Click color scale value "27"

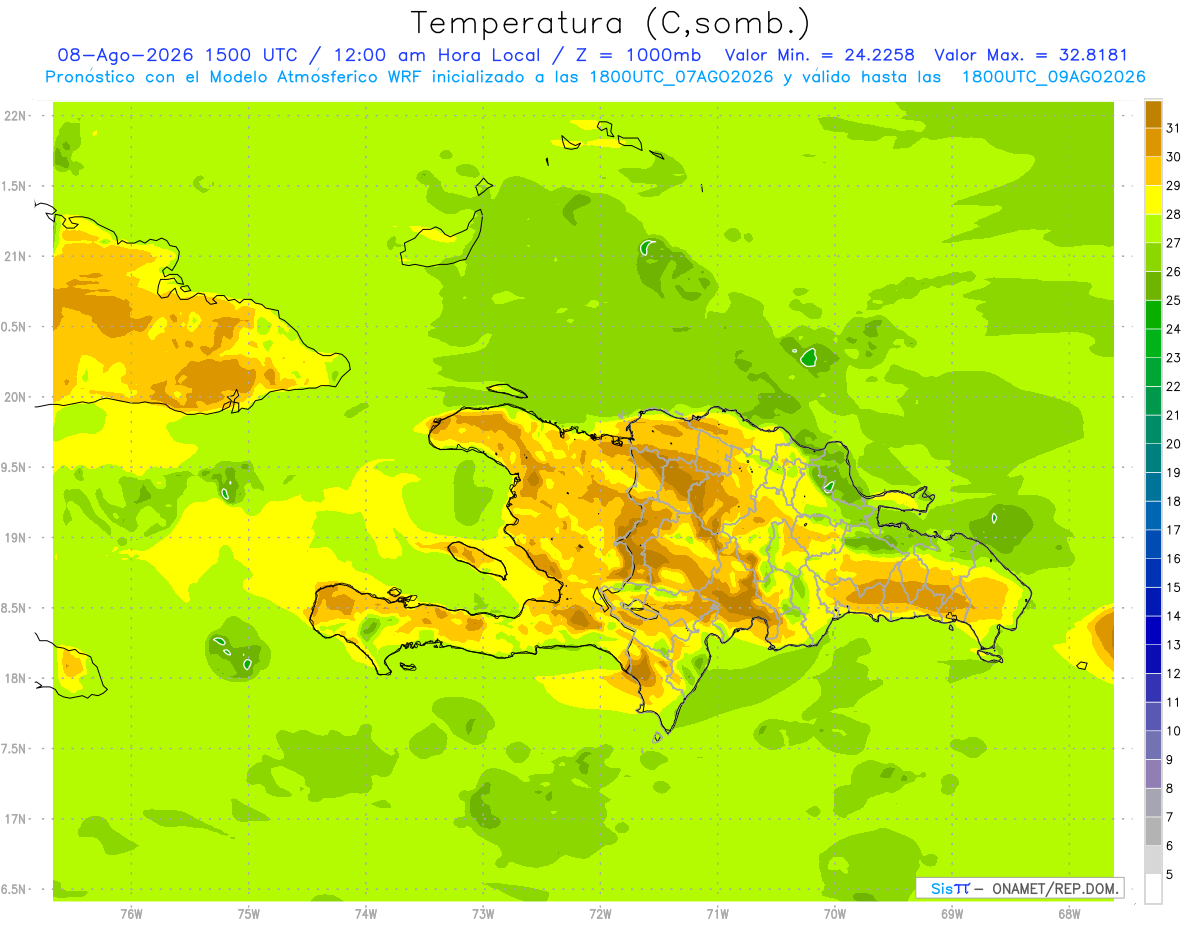(x=1174, y=242)
